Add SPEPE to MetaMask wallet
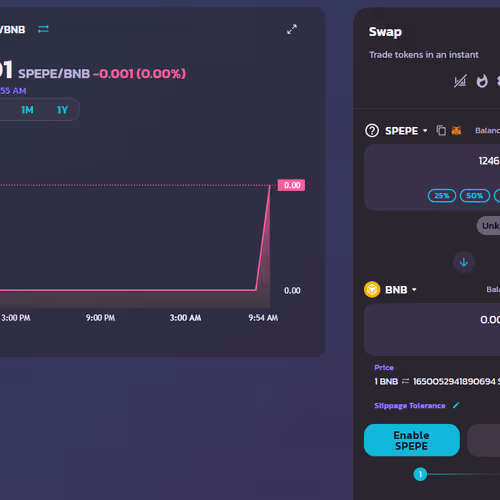 pos(456,130)
